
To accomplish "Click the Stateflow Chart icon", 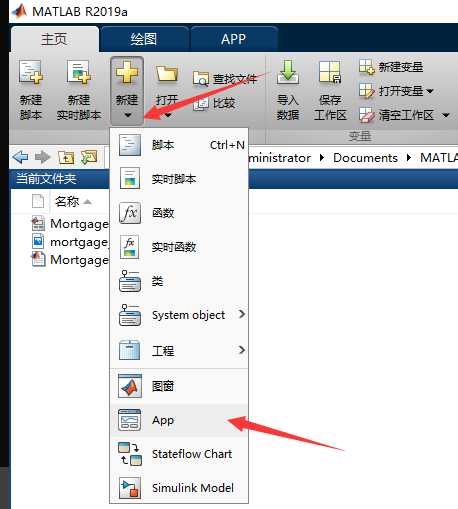I will [130, 454].
